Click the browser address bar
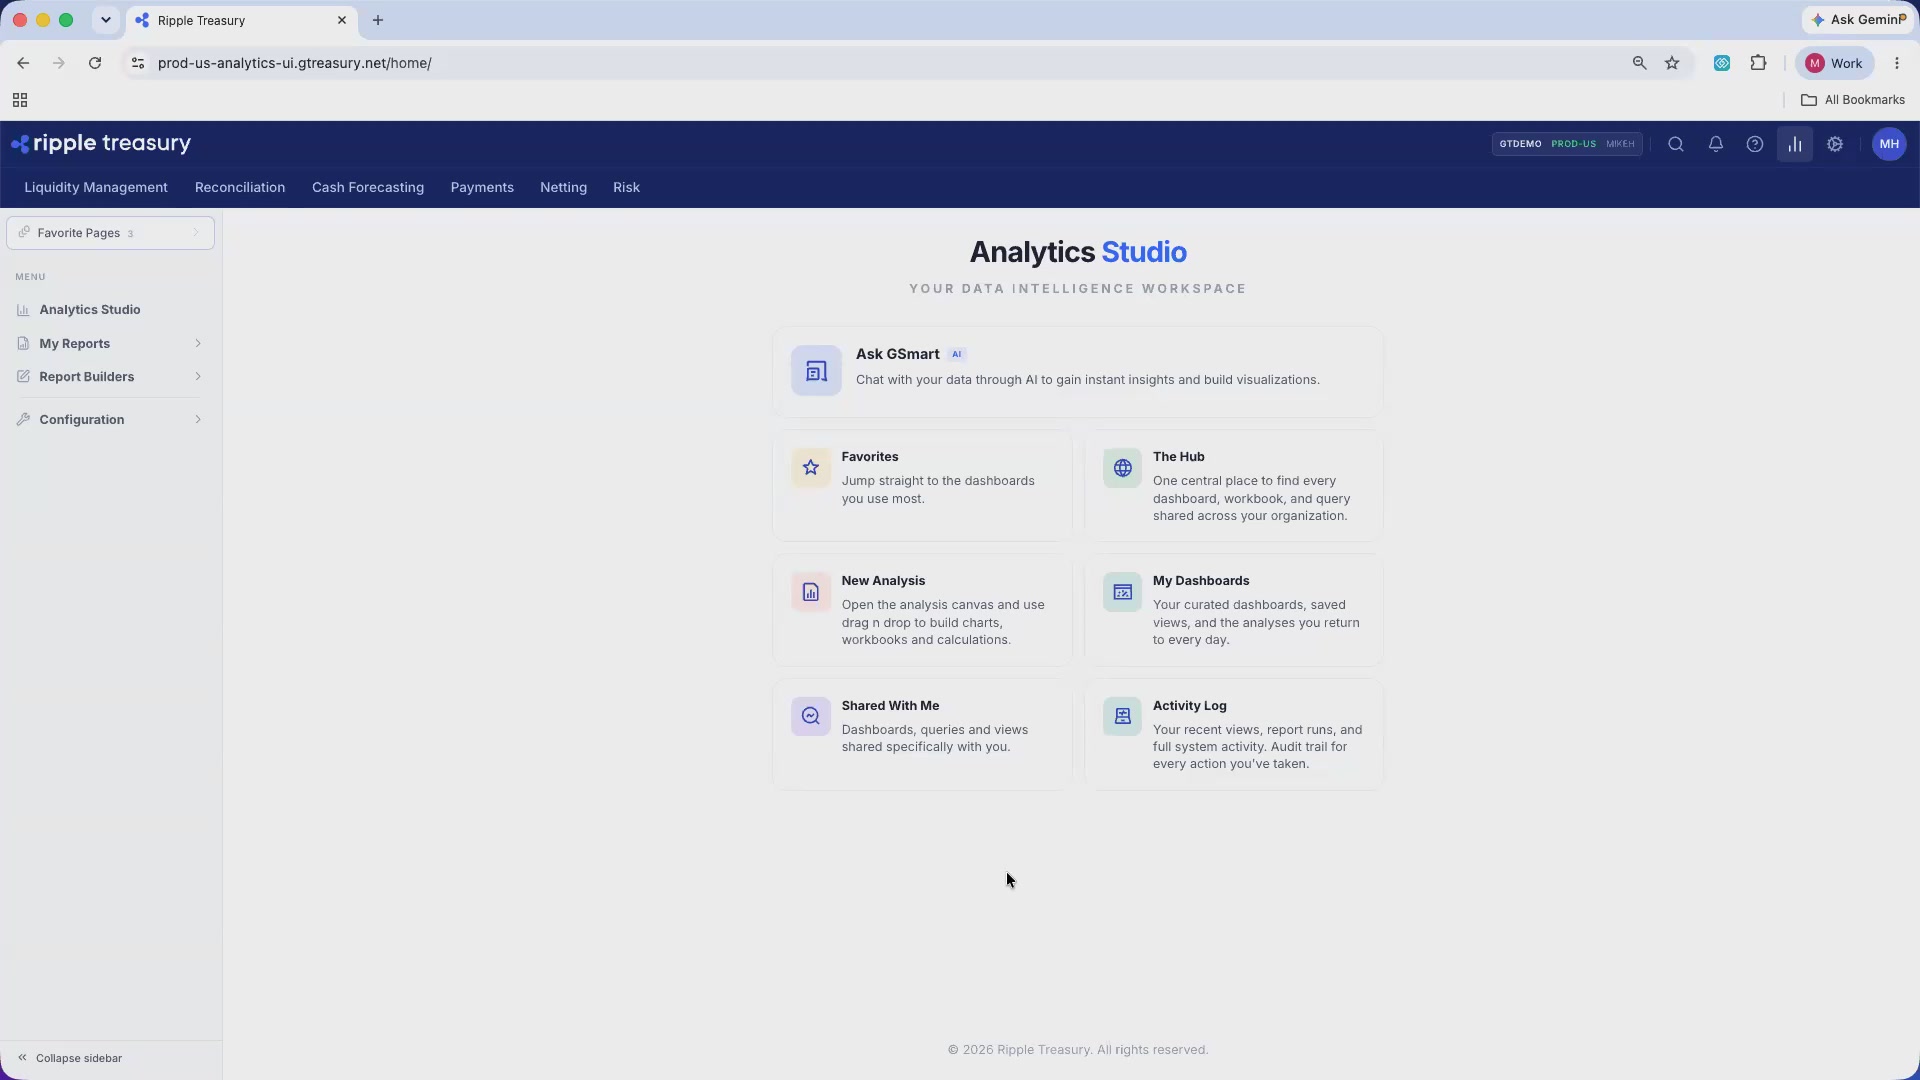This screenshot has height=1080, width=1920. (x=880, y=63)
